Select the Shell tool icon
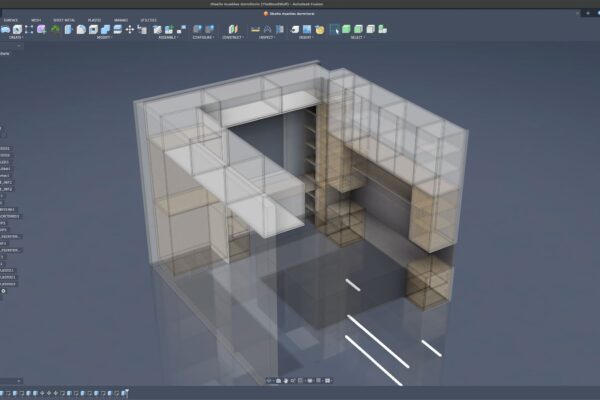The image size is (600, 400). tap(93, 29)
